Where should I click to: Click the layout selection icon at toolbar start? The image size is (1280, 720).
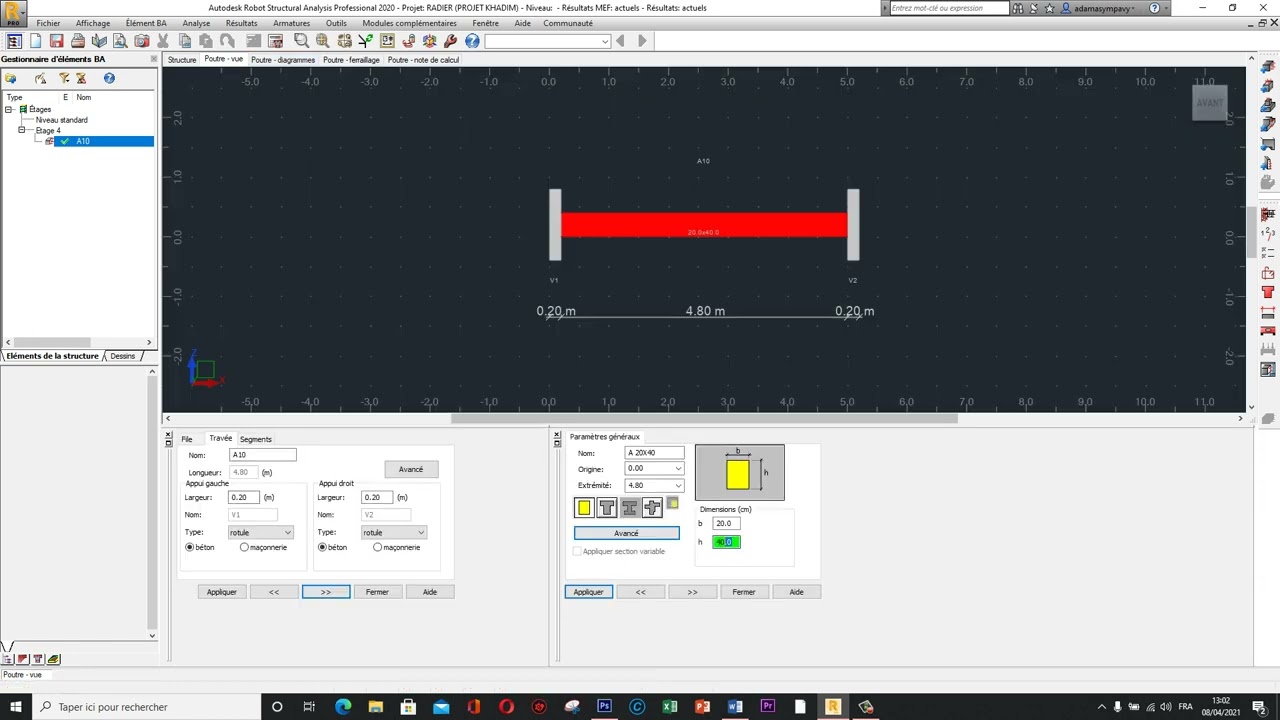click(14, 41)
